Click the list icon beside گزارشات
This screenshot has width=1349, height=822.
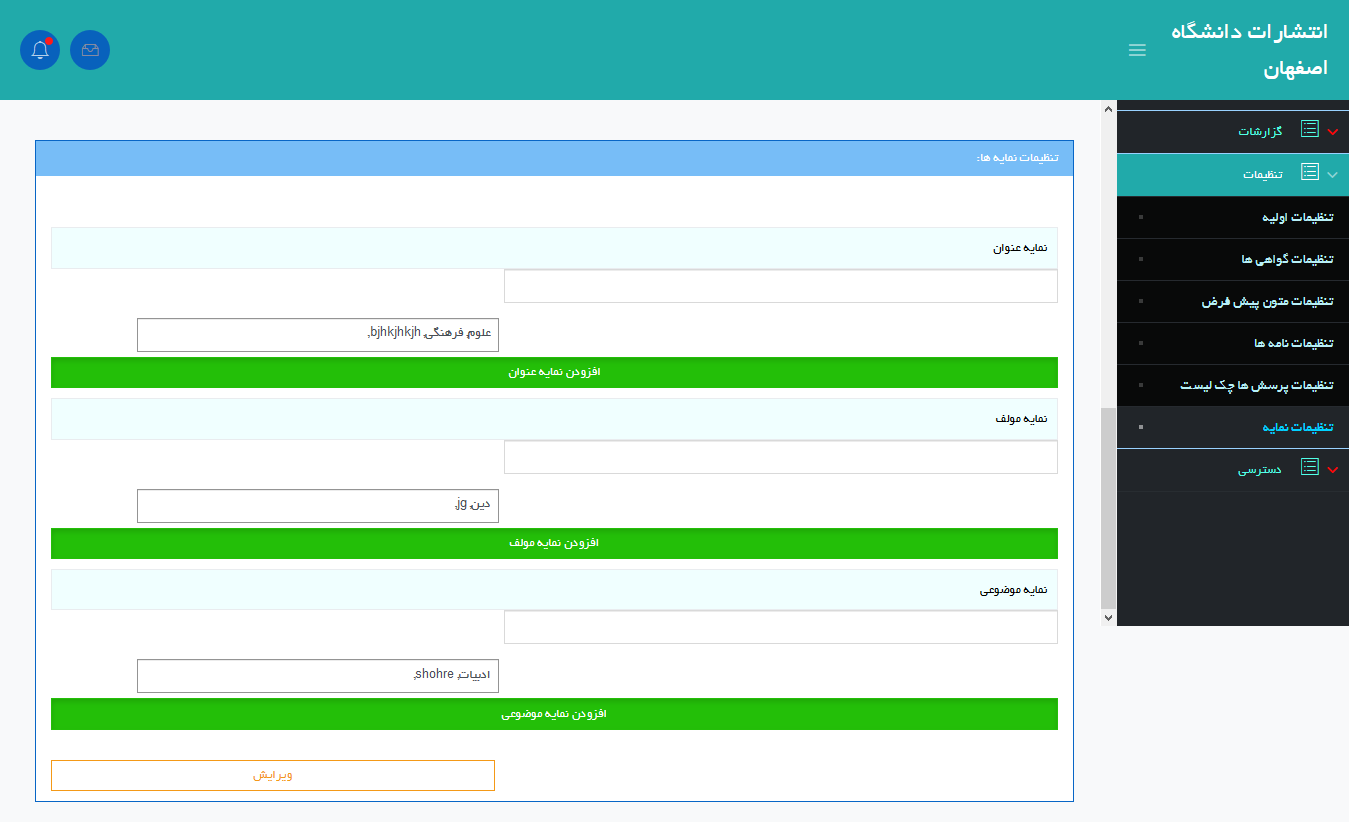click(1309, 130)
